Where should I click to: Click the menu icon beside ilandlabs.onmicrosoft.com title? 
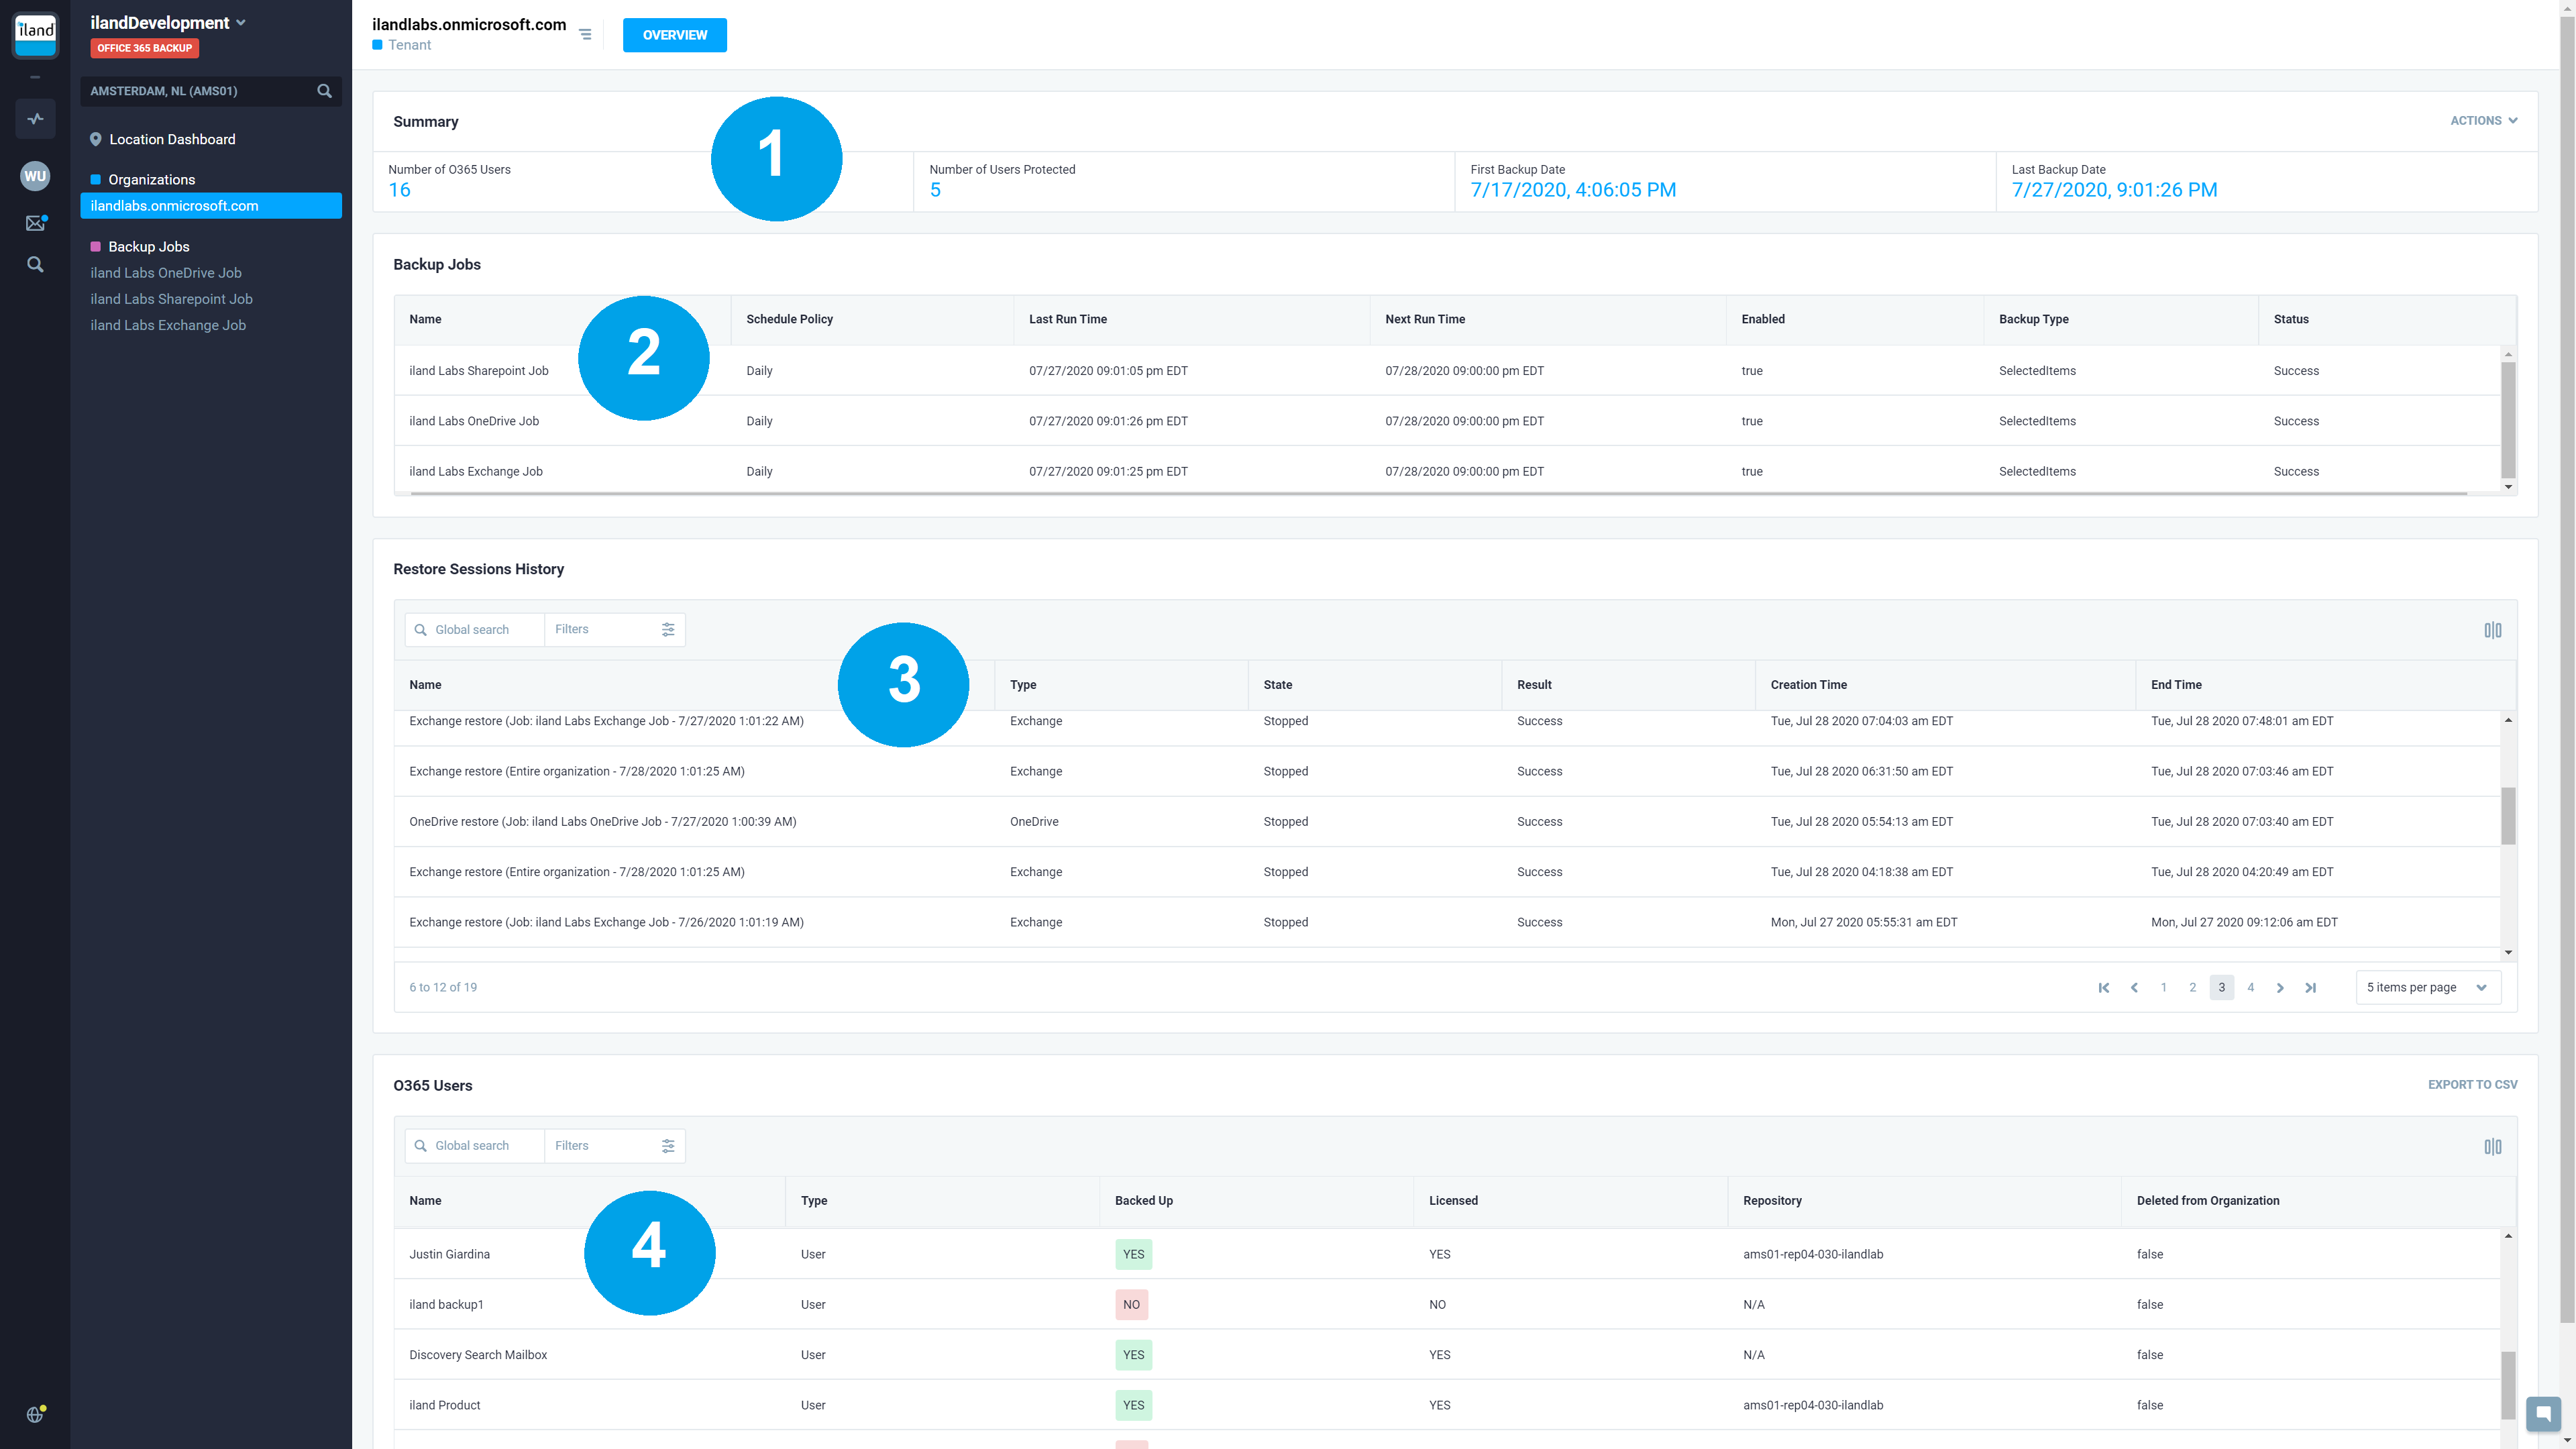pos(585,35)
